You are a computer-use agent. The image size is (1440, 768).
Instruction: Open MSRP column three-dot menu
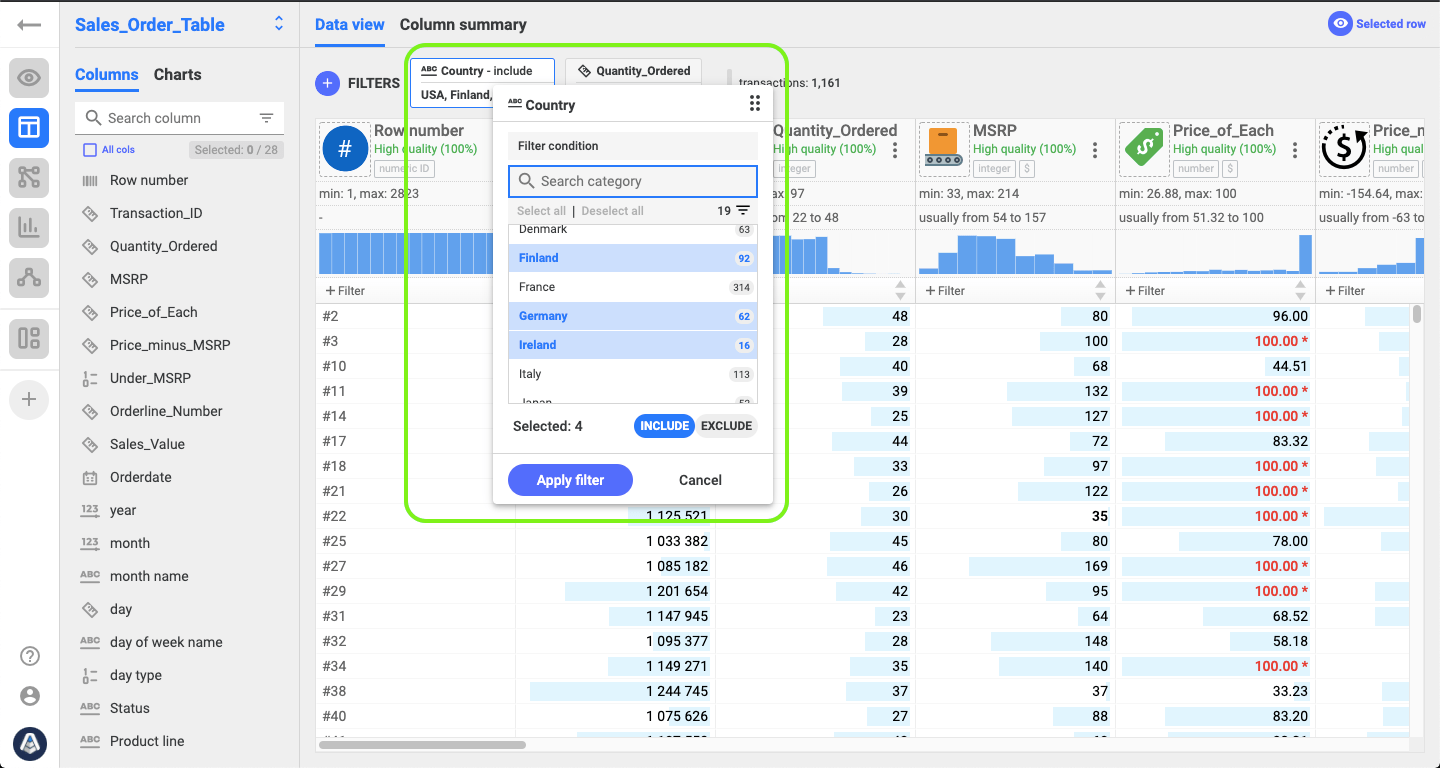(1095, 150)
